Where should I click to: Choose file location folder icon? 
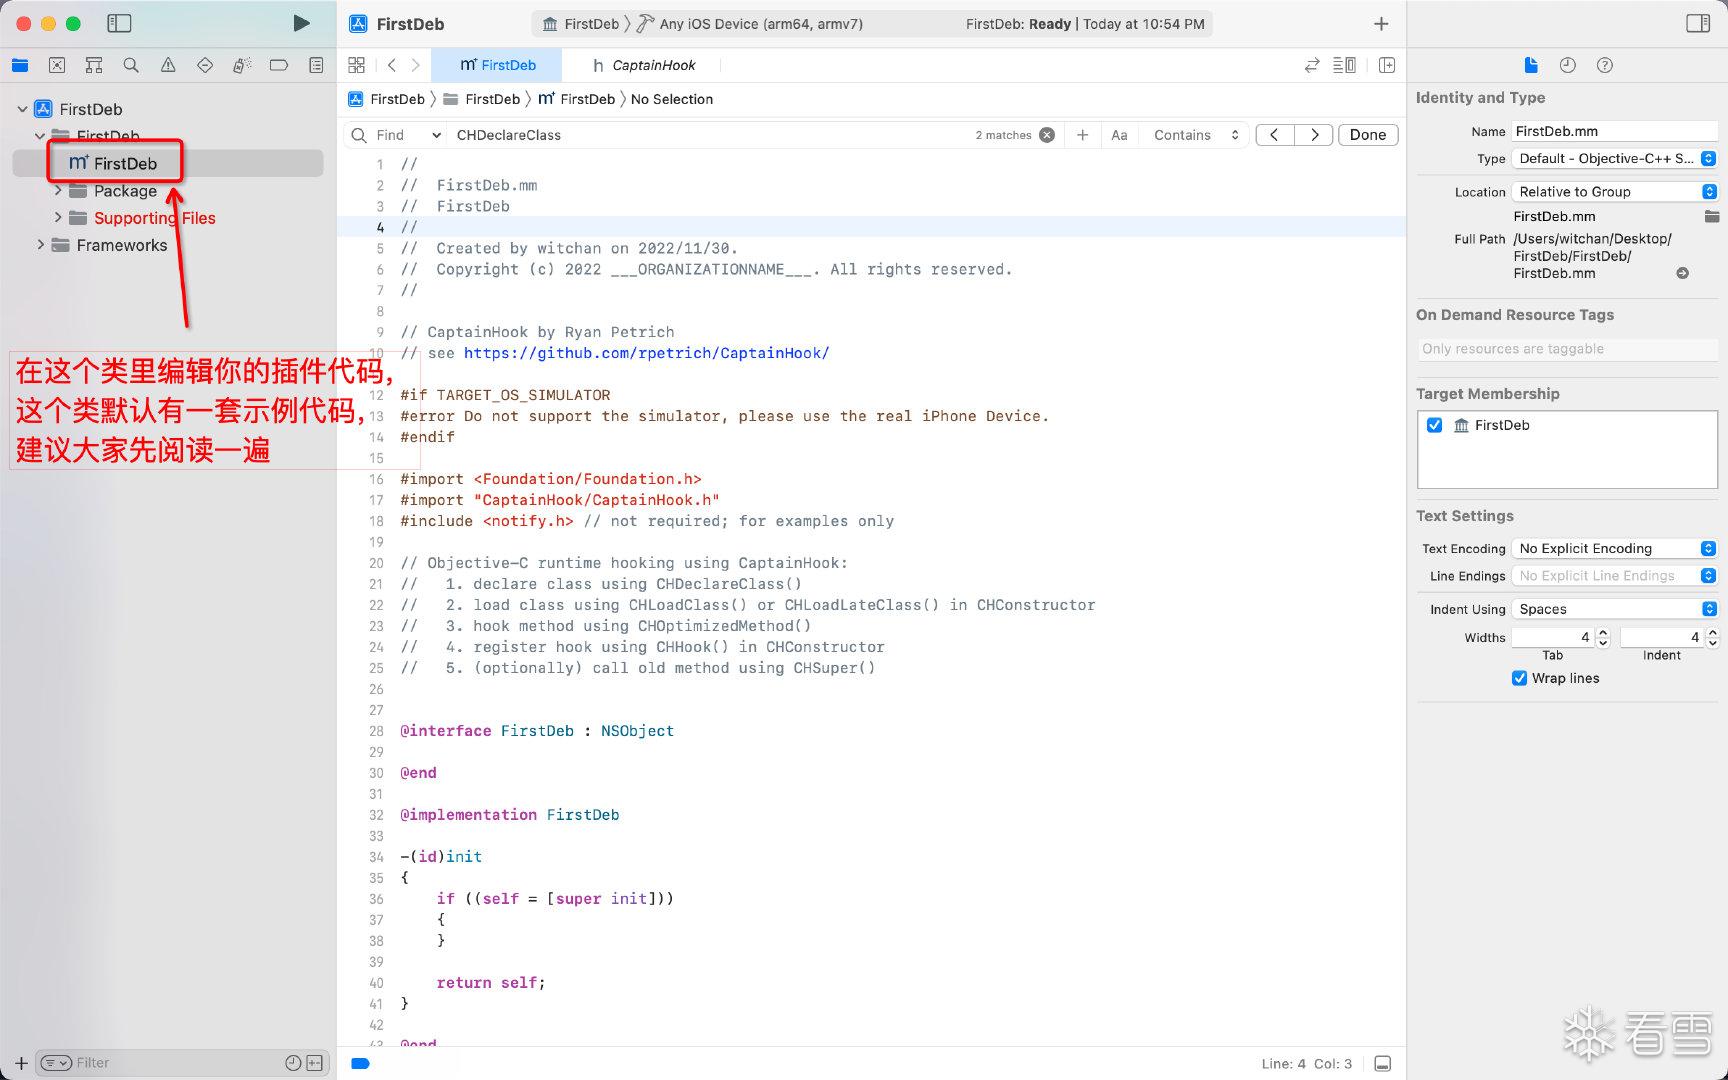(x=1711, y=216)
